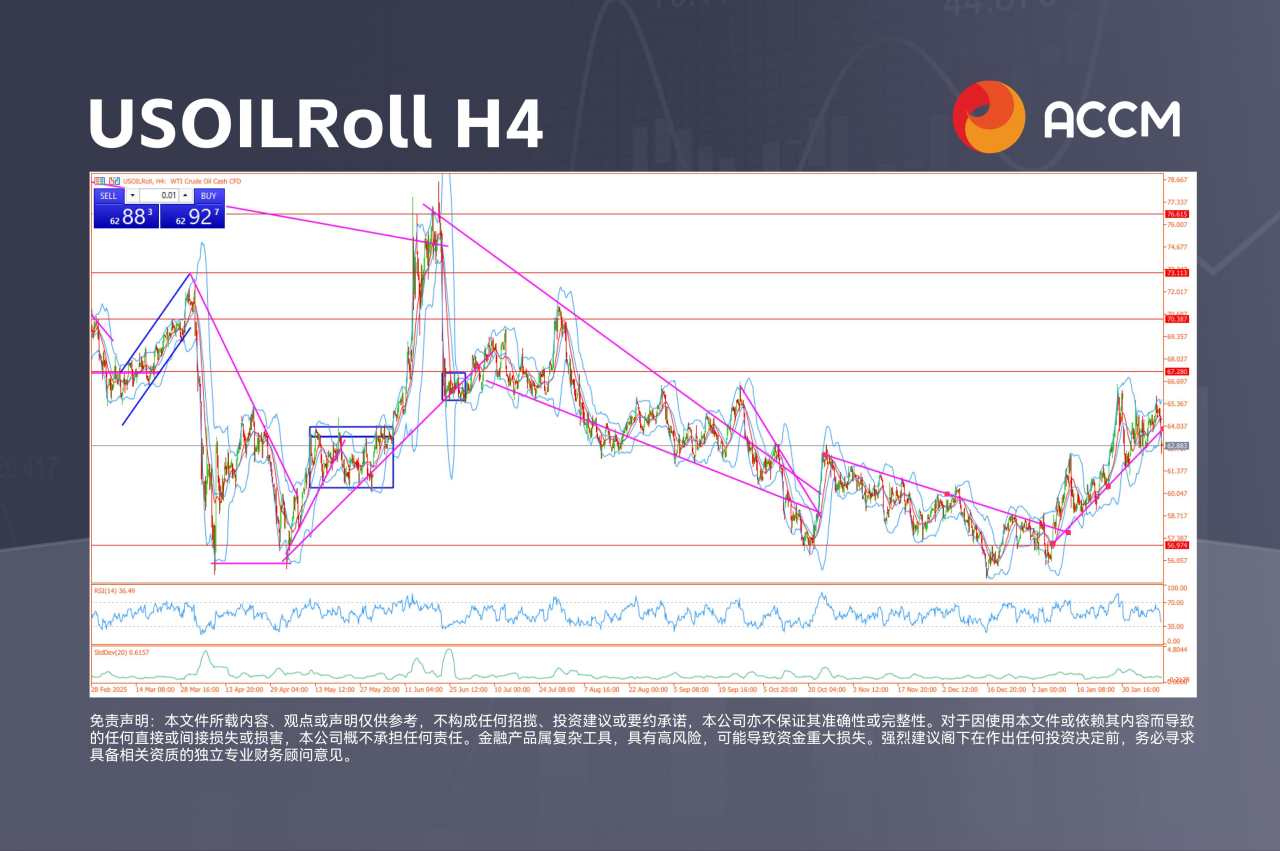Click the RSI(14) indicator label
The width and height of the screenshot is (1280, 851).
click(x=114, y=591)
